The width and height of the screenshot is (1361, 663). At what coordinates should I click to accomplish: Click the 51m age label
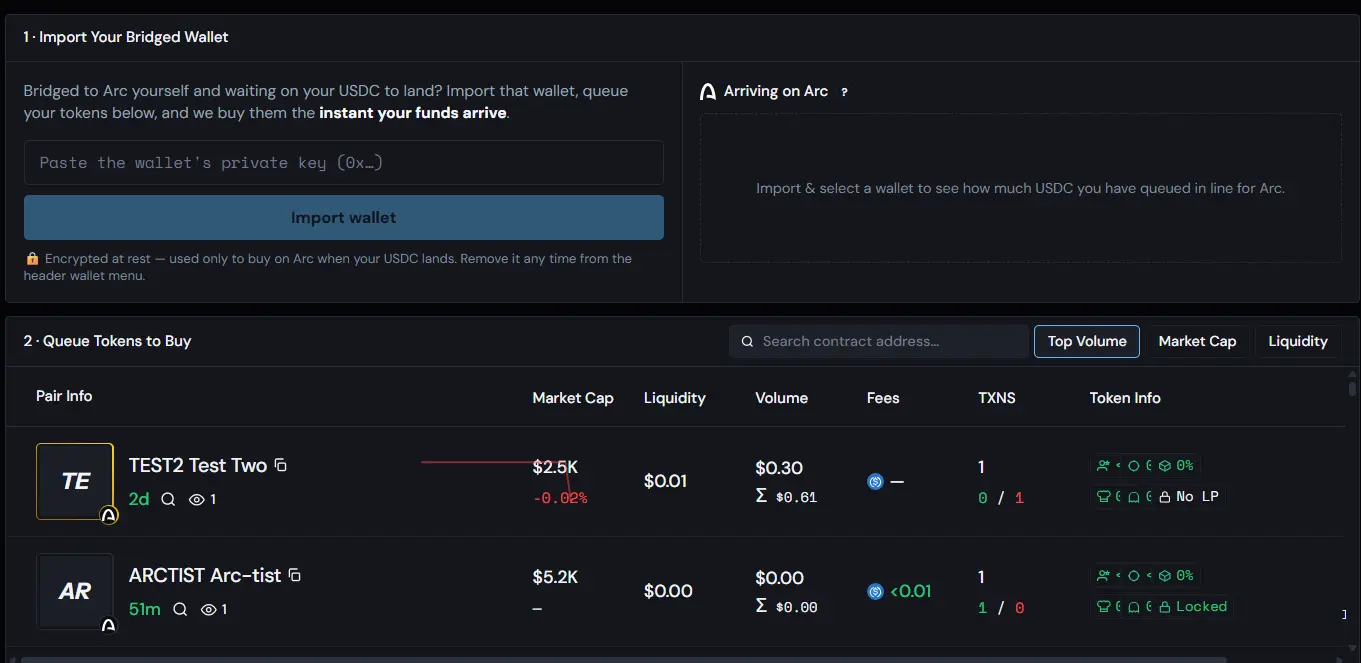[145, 608]
